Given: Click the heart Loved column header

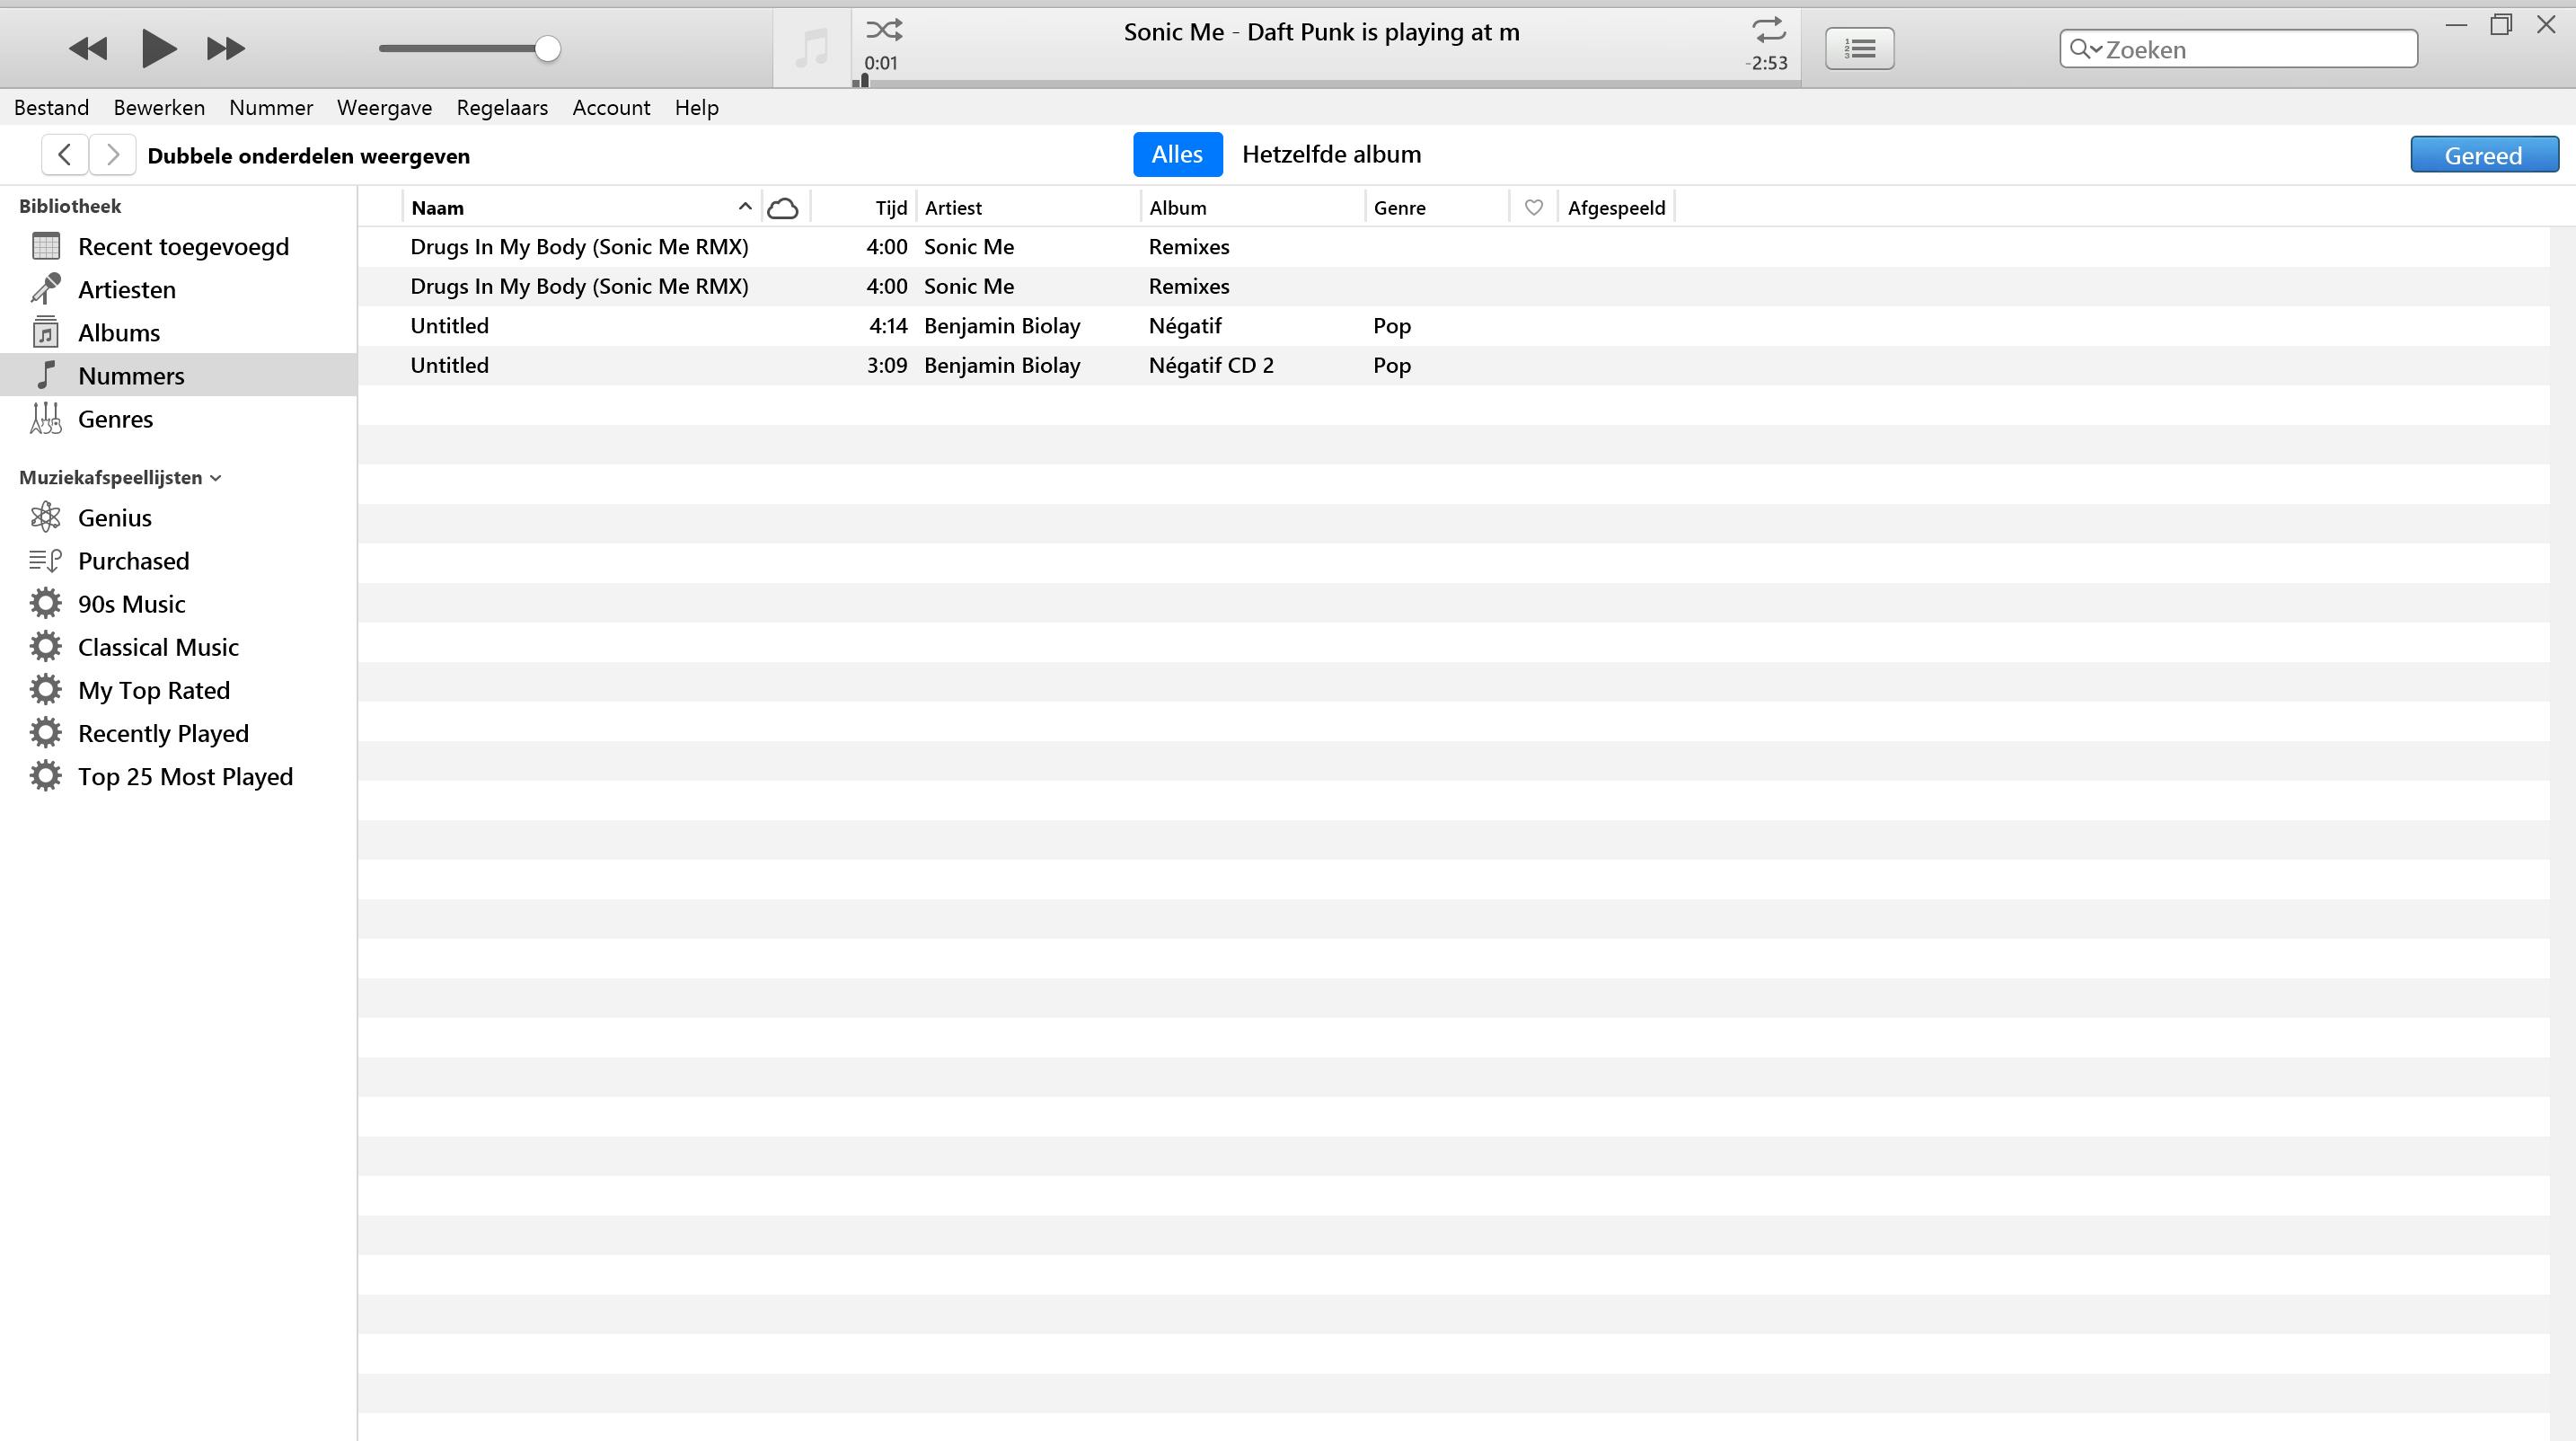Looking at the screenshot, I should [1533, 208].
